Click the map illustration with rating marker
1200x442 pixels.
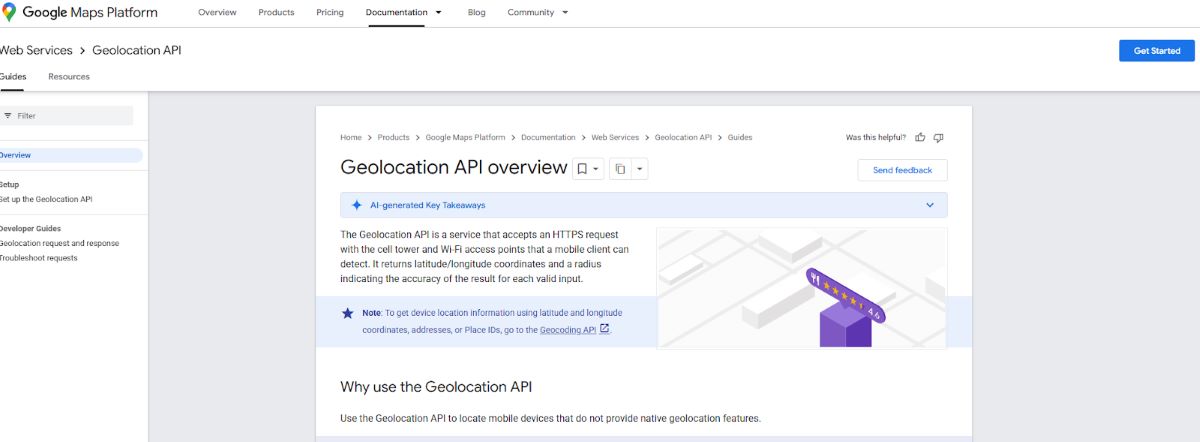(802, 288)
